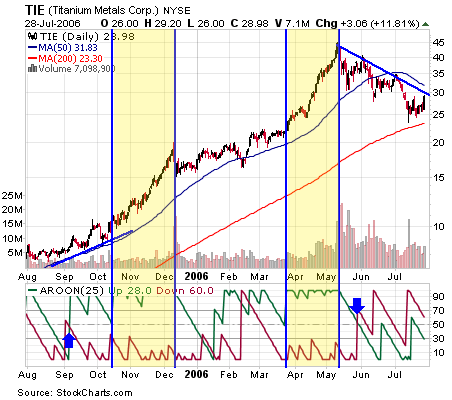Viewport: 452px width, 400px height.
Task: Click the 15 price axis label
Action: point(438,178)
